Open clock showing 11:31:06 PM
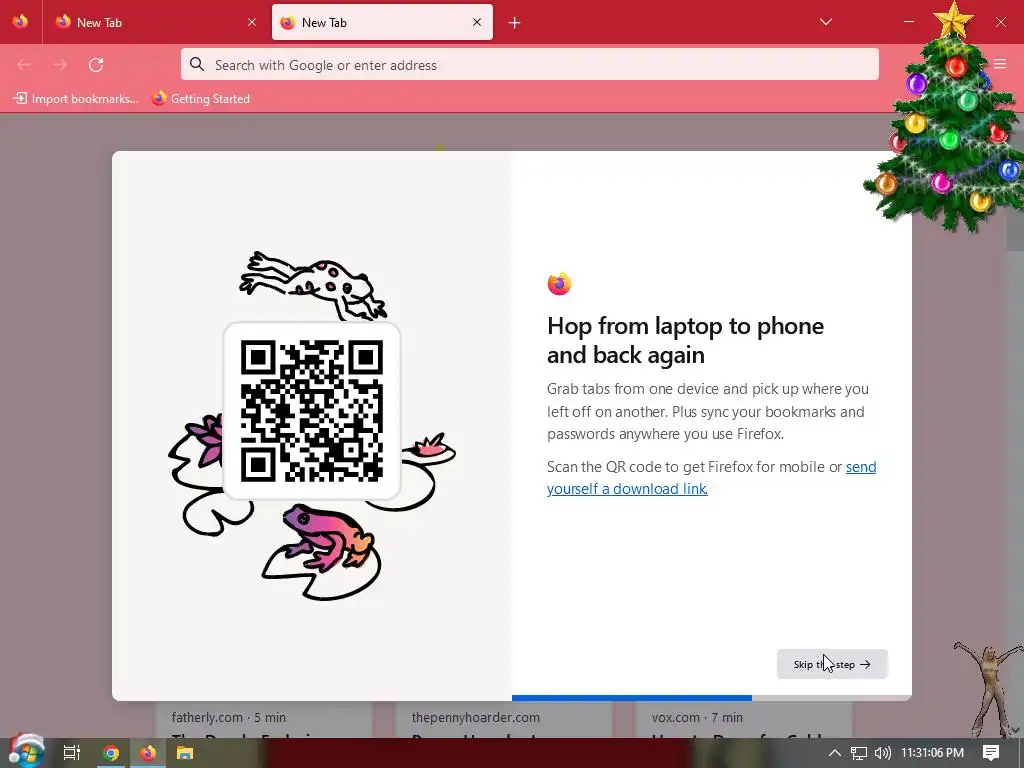 click(x=933, y=753)
